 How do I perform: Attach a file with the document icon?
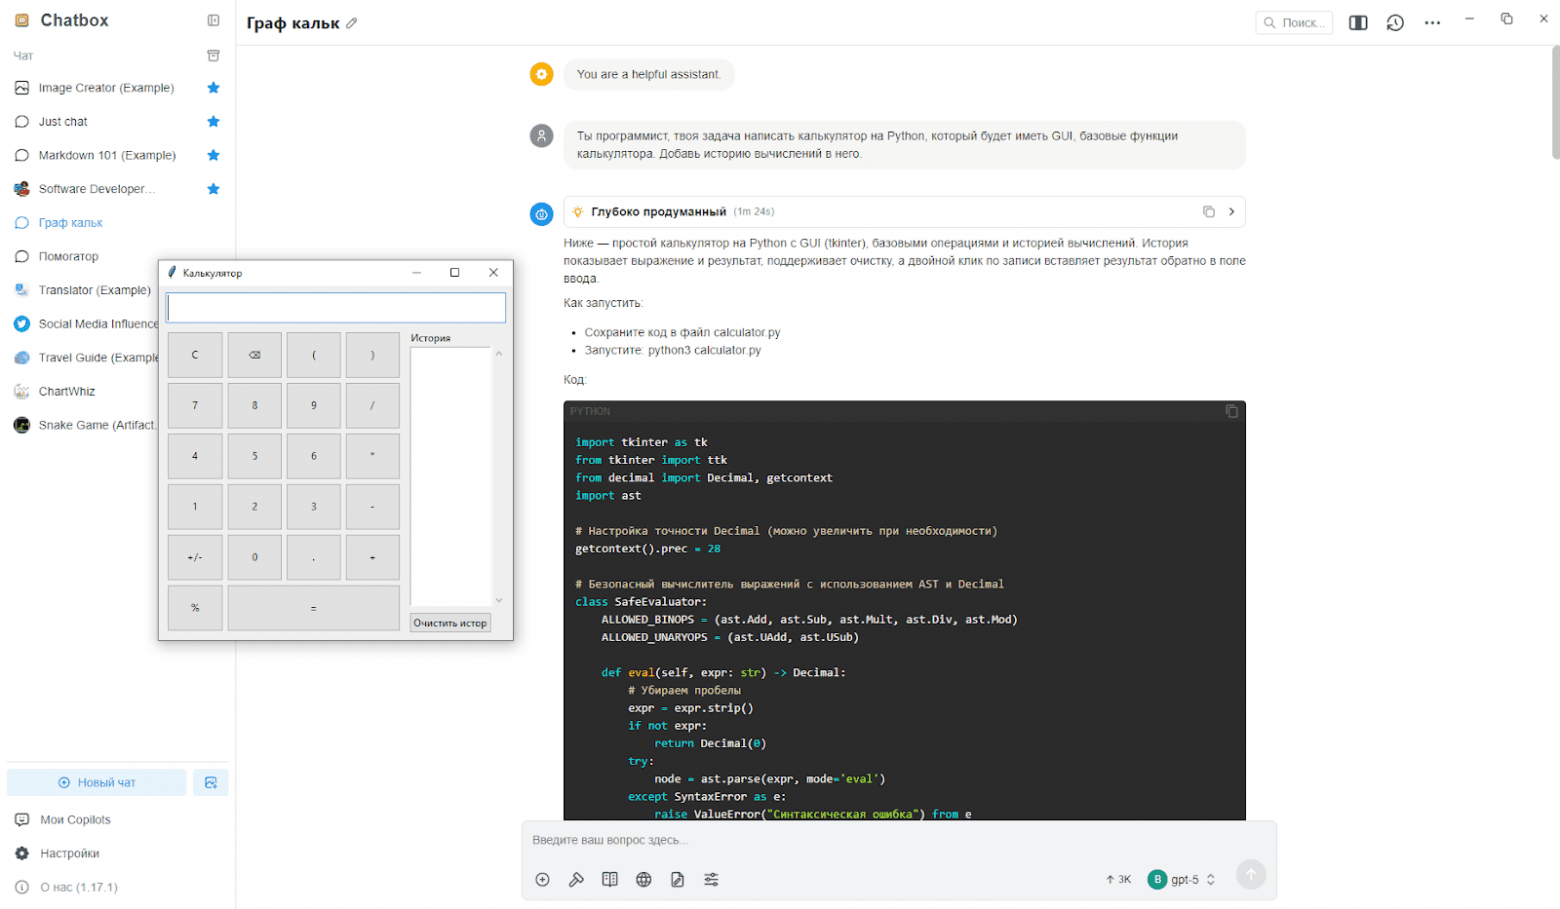tap(679, 879)
